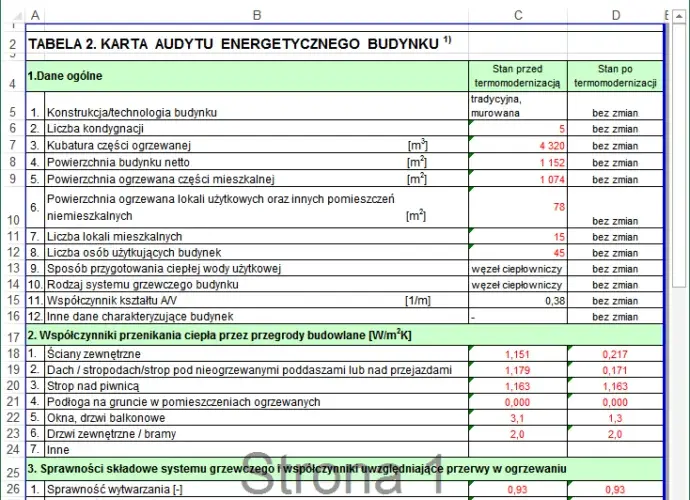Click 'Liczba osób użytkujących budynek' cell
Screen dimensions: 690x500
click(257, 253)
